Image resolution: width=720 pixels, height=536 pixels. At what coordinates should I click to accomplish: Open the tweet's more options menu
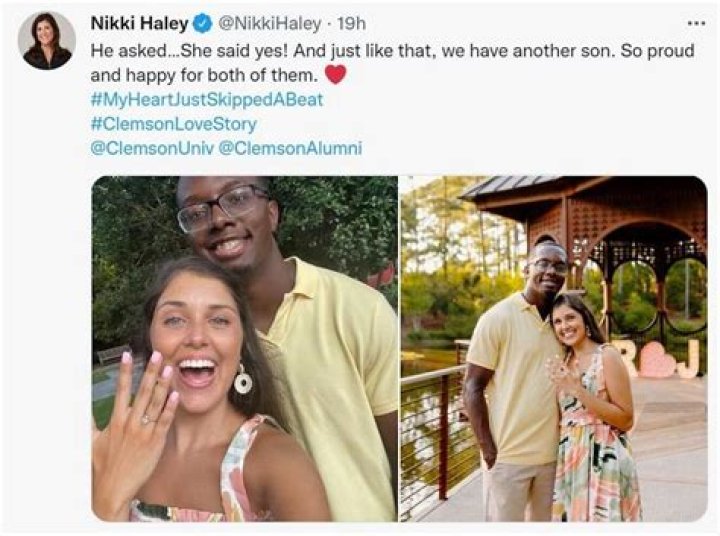point(696,22)
